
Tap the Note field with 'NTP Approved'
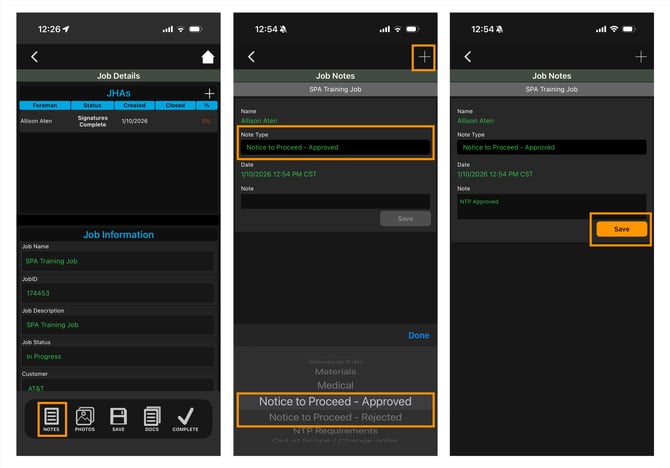[551, 203]
